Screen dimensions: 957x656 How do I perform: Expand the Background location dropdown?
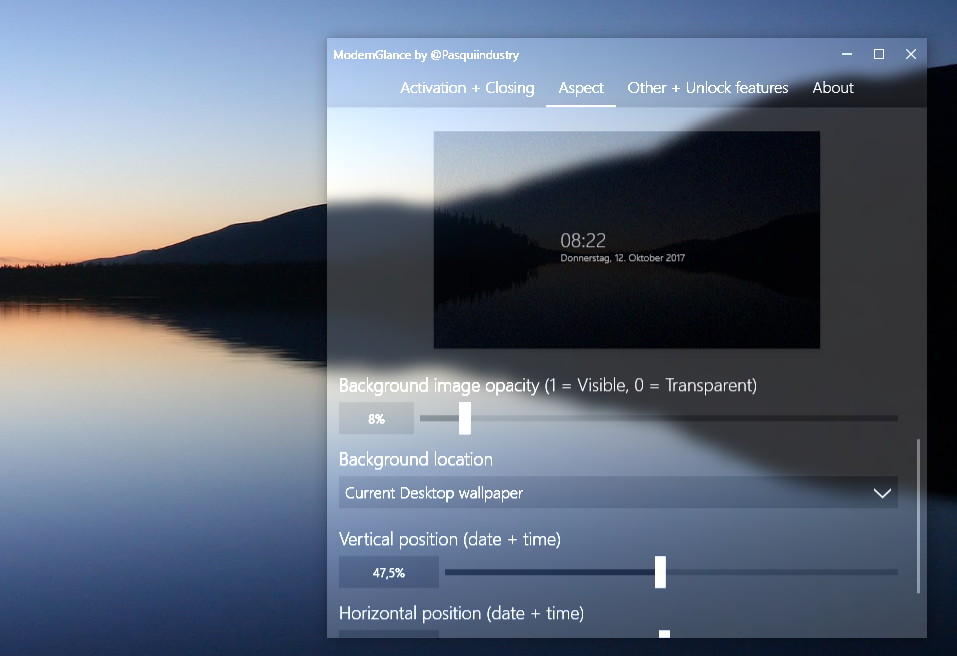point(618,492)
